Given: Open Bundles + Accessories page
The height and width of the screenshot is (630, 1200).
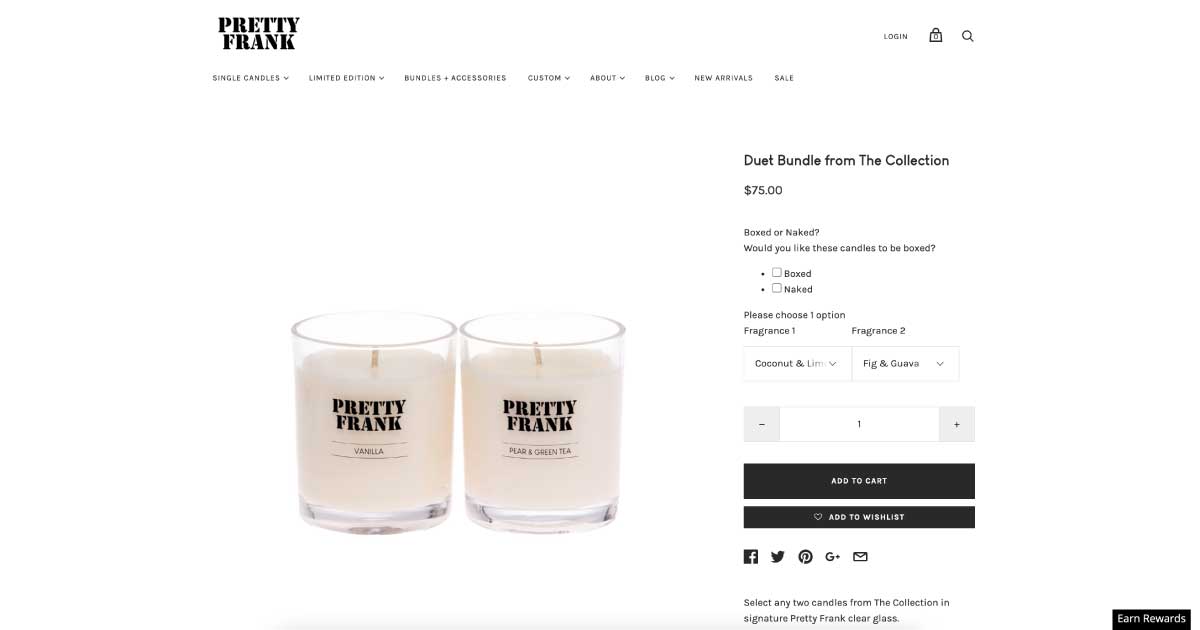Looking at the screenshot, I should 455,78.
